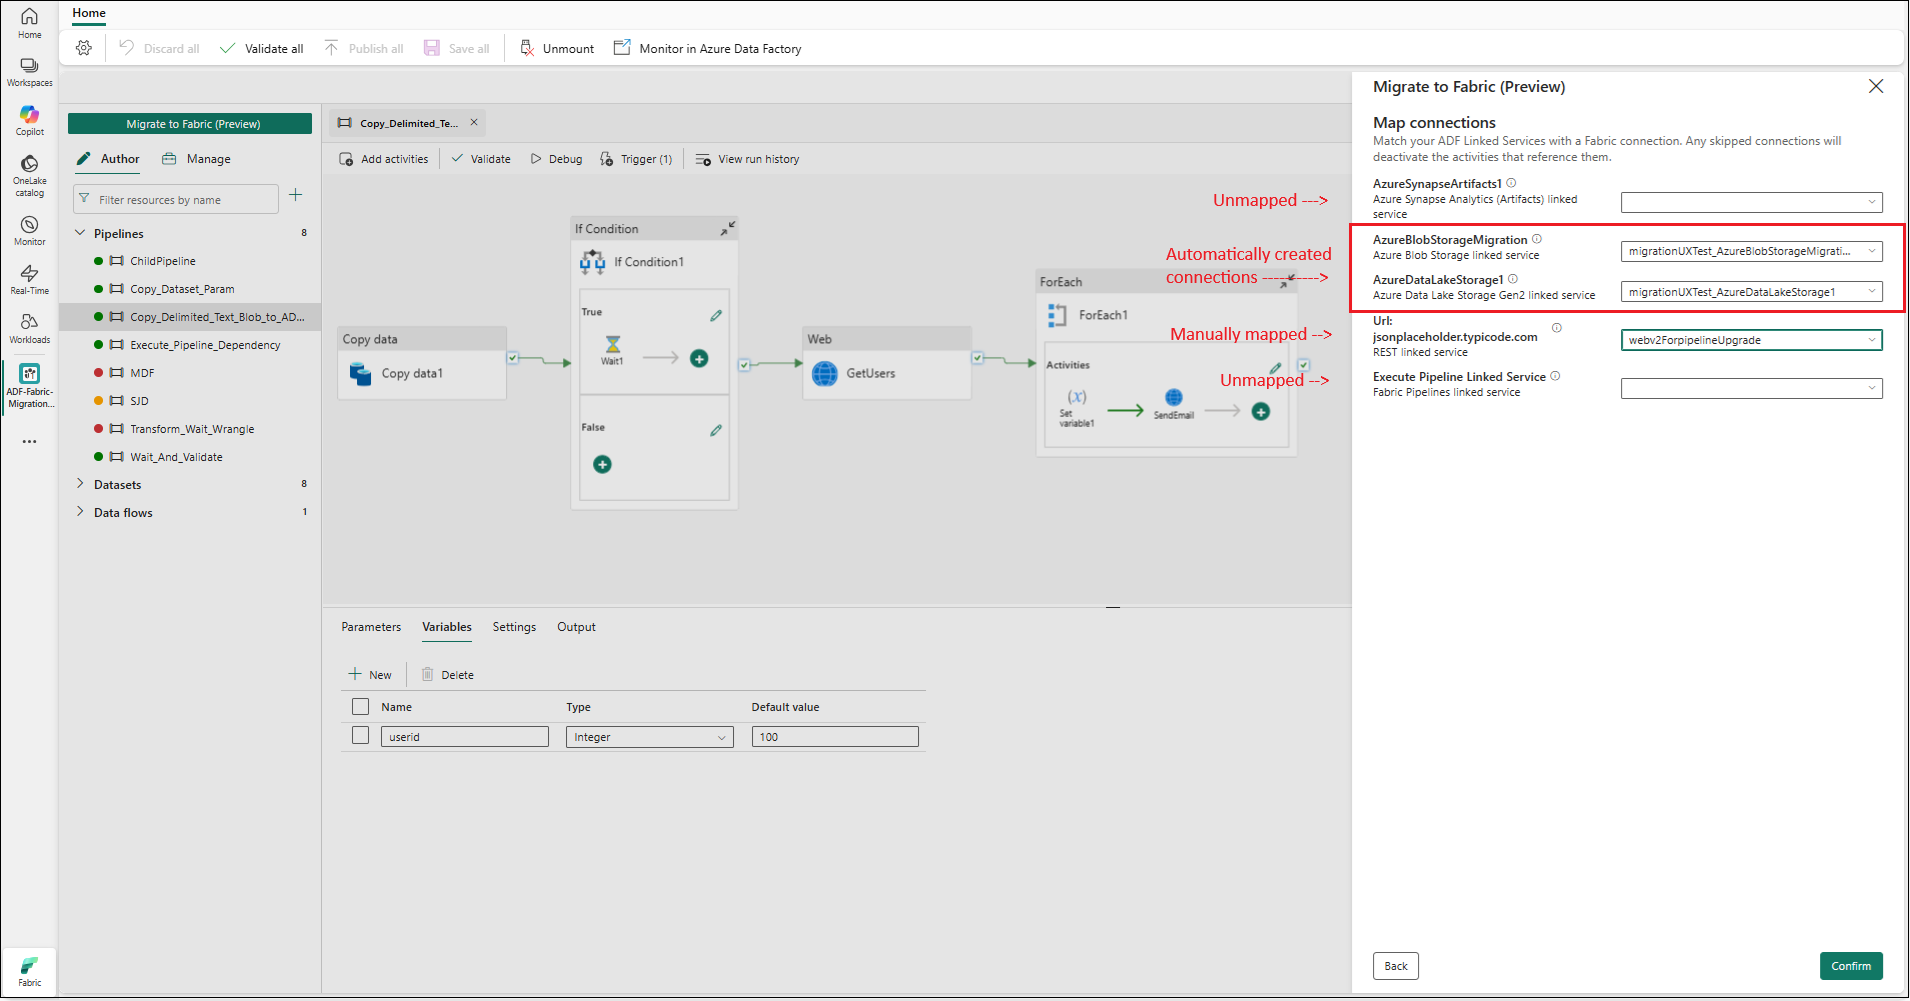Add a new resource with plus icon
The width and height of the screenshot is (1910, 1001).
point(296,195)
